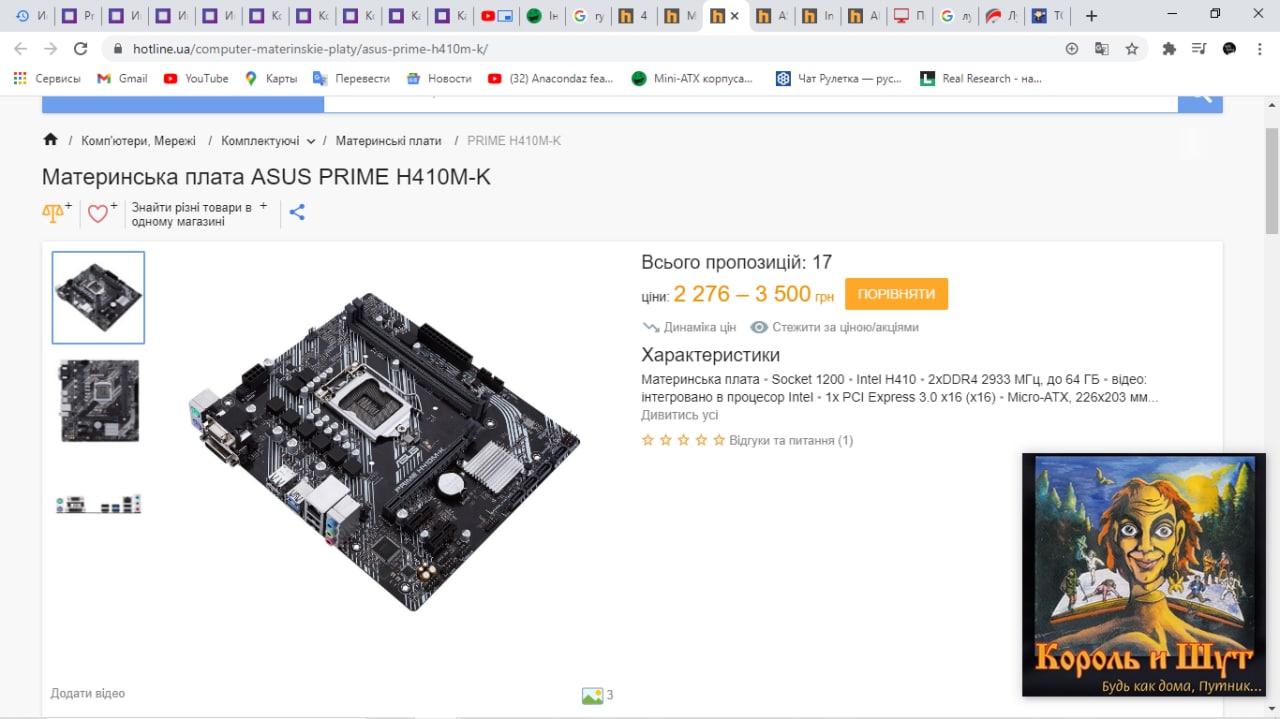Open the YouTube bookmark
The height and width of the screenshot is (719, 1280).
click(x=196, y=78)
